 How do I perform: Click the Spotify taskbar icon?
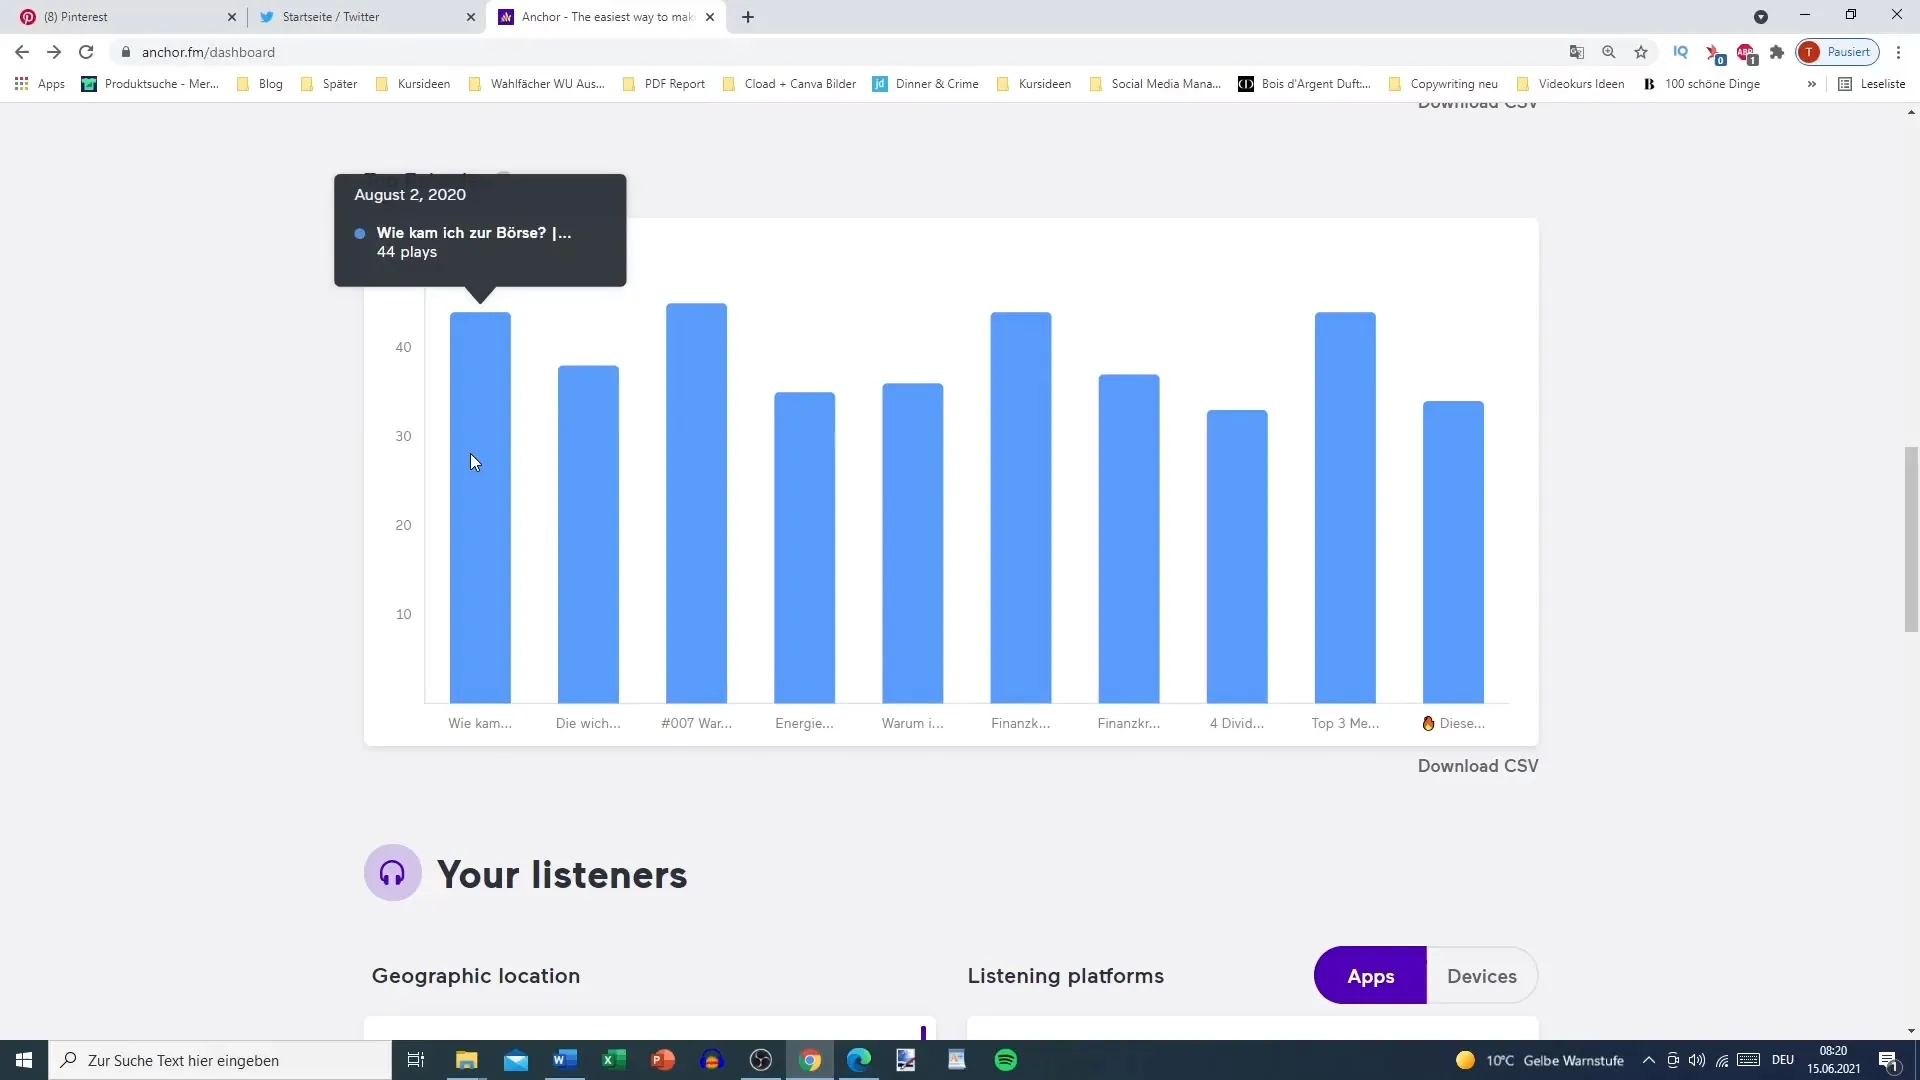tap(1005, 1060)
